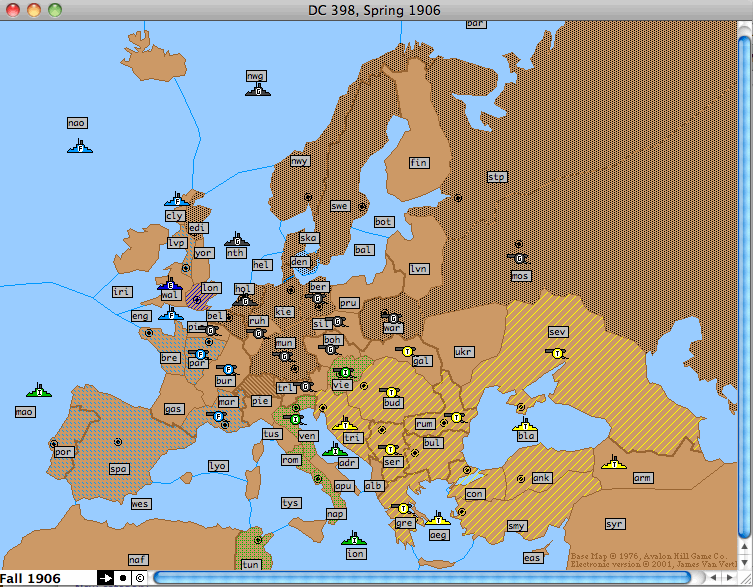Click the Turkish army above gre
This screenshot has width=753, height=587.
pos(402,508)
